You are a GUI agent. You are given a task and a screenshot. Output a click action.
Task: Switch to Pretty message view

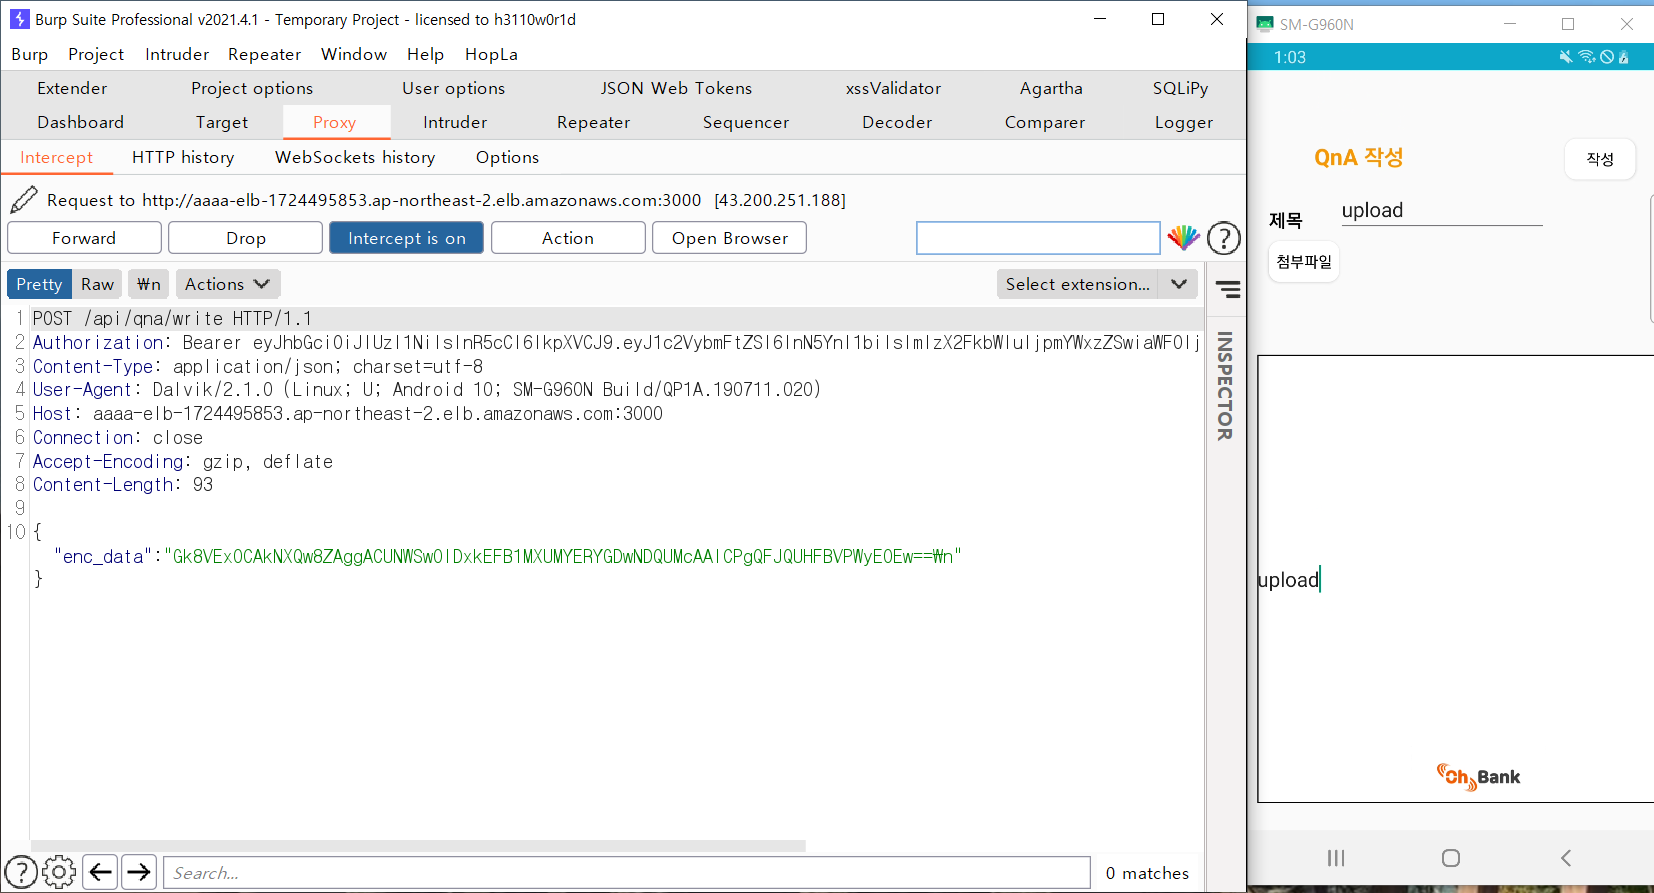39,284
